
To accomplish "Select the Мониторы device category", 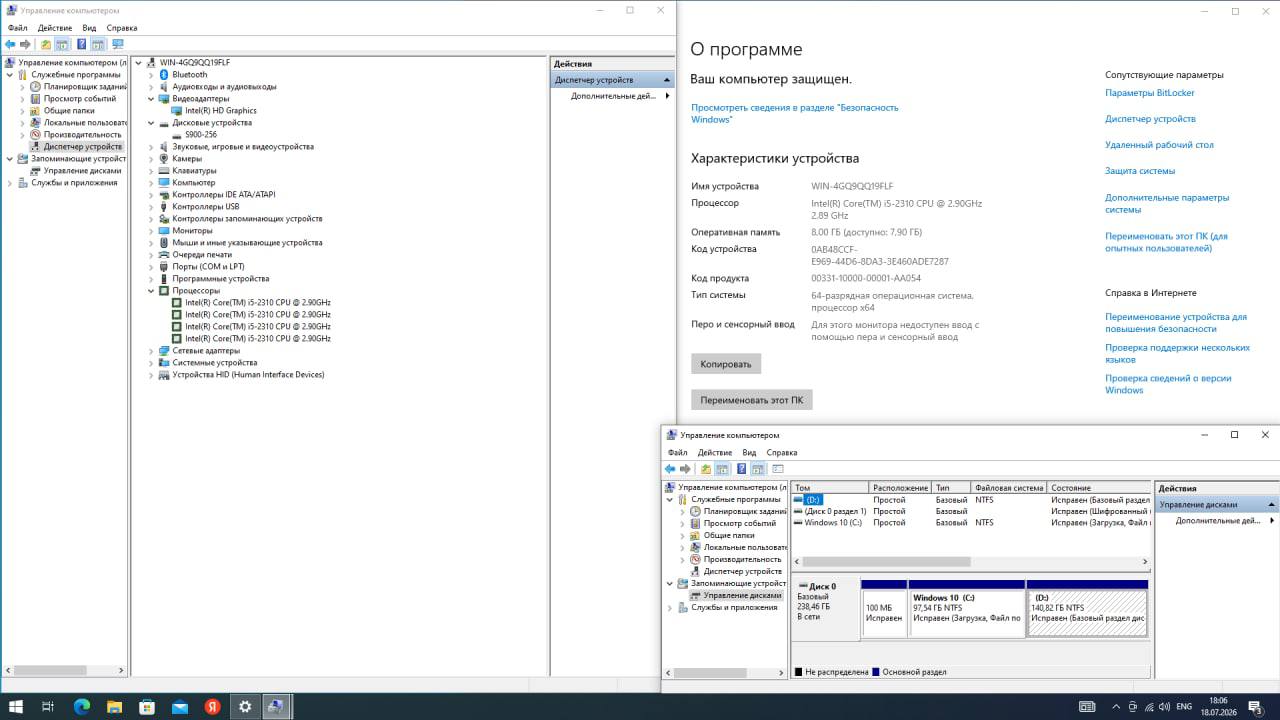I will 192,231.
